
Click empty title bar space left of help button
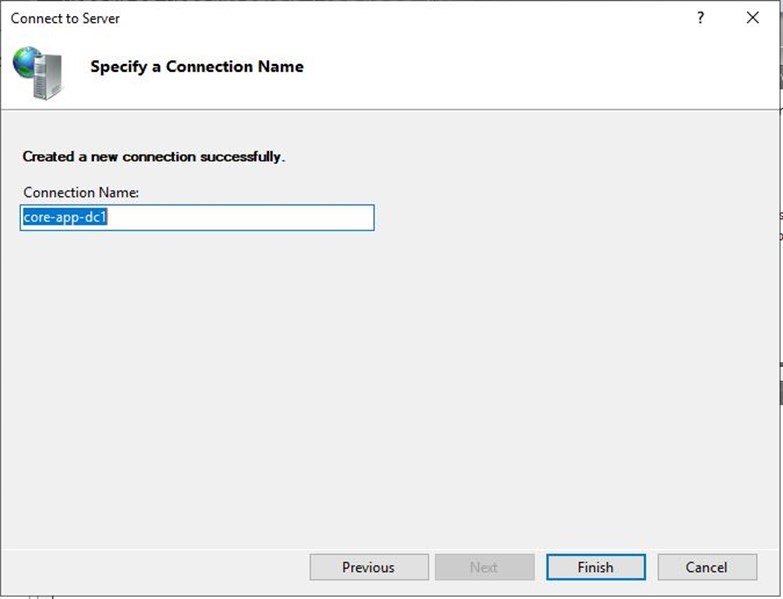click(x=400, y=19)
